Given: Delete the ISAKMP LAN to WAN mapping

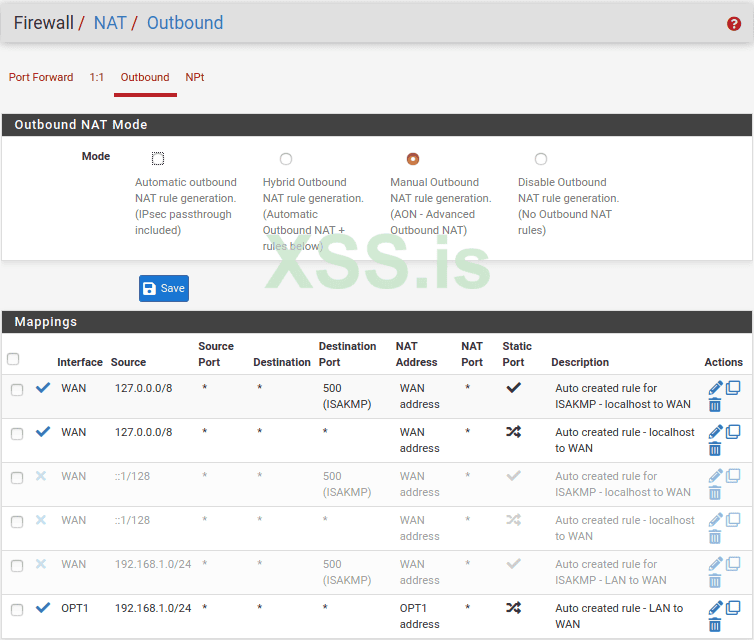Looking at the screenshot, I should (x=715, y=581).
